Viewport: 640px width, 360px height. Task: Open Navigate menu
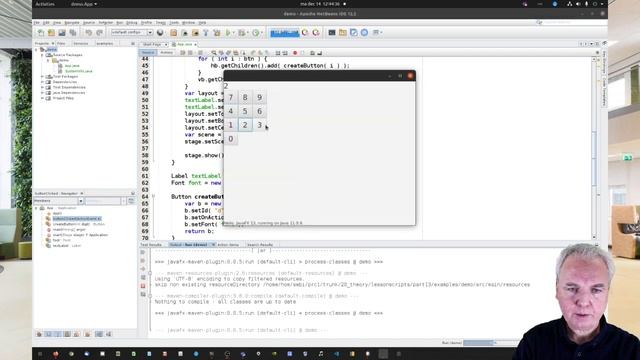[72, 23]
